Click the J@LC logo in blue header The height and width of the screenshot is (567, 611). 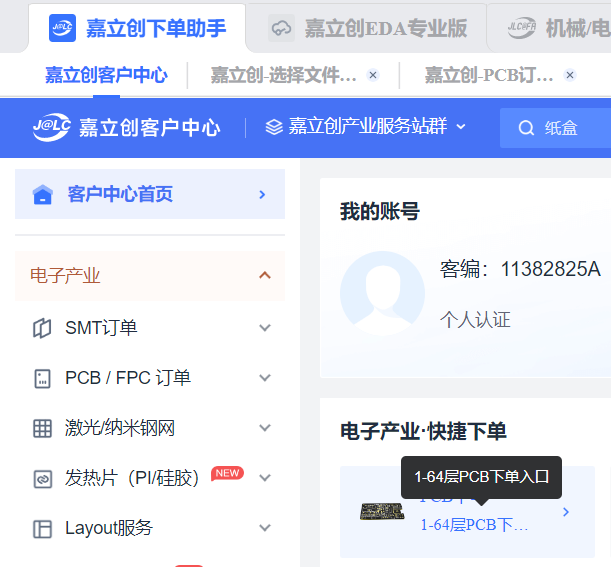pos(51,127)
